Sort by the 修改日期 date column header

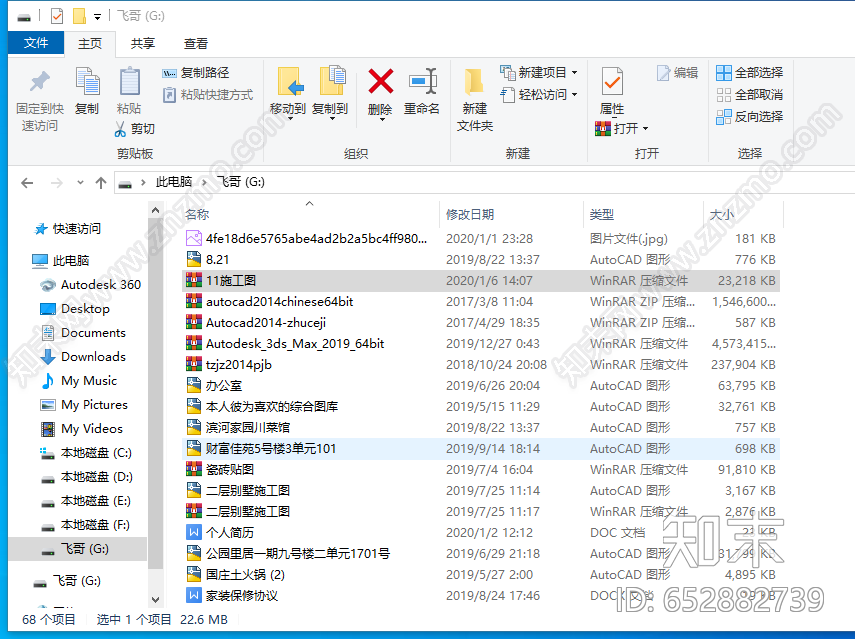point(511,215)
